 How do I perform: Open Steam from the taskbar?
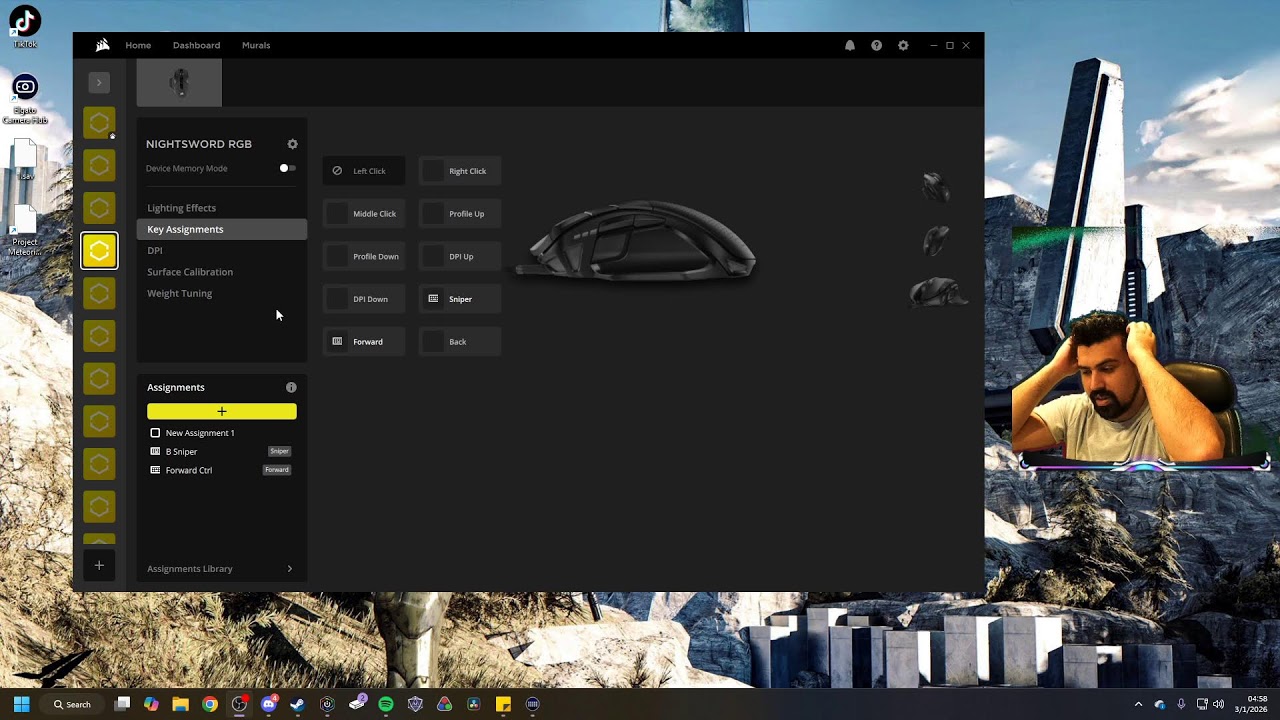click(297, 704)
